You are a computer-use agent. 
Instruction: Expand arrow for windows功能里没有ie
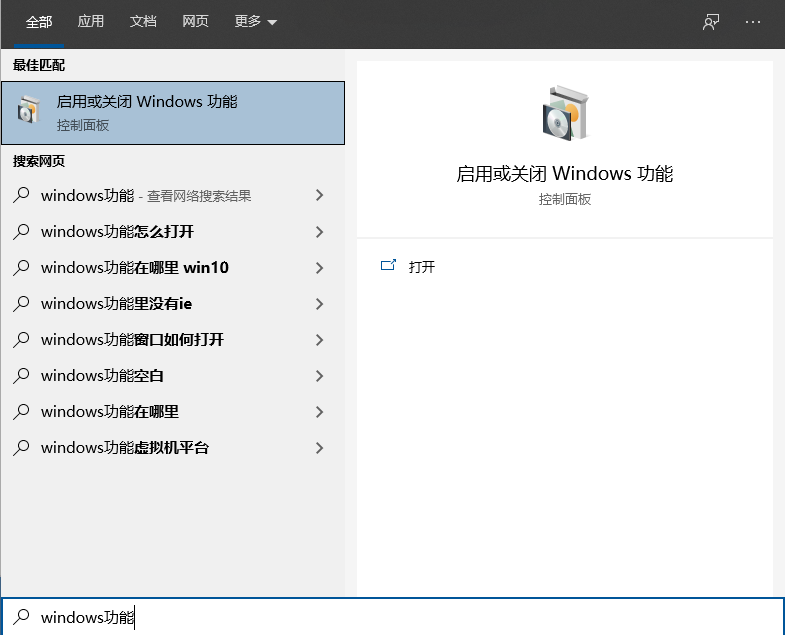[319, 304]
